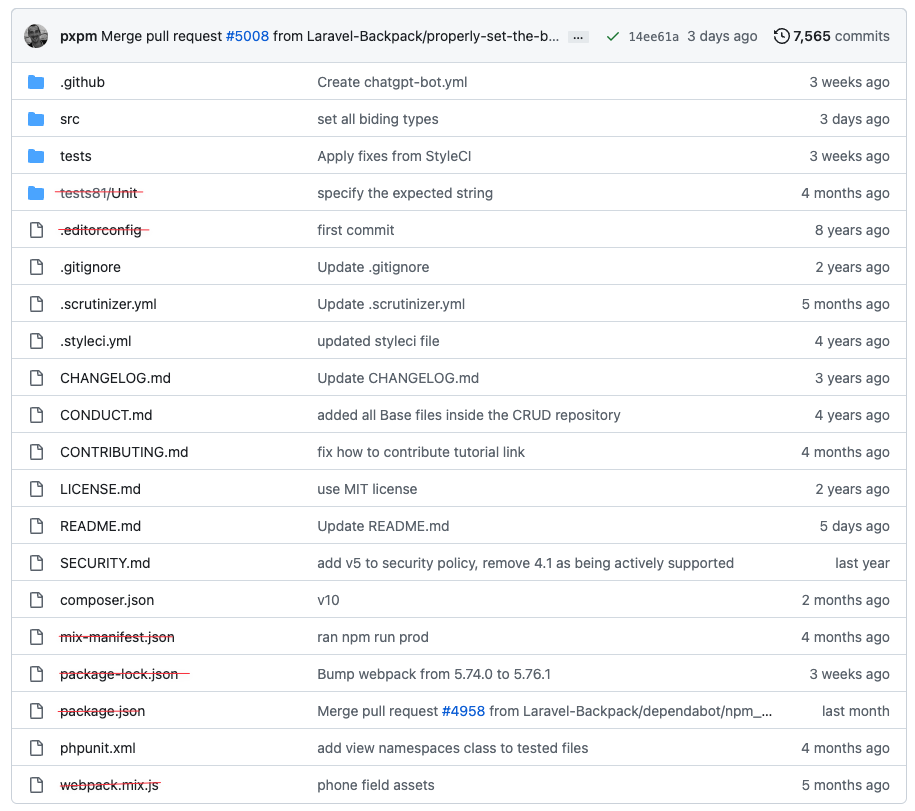This screenshot has height=811, width=915.
Task: Open the 'Update CHANGELOG.md' commit message
Action: (x=400, y=378)
